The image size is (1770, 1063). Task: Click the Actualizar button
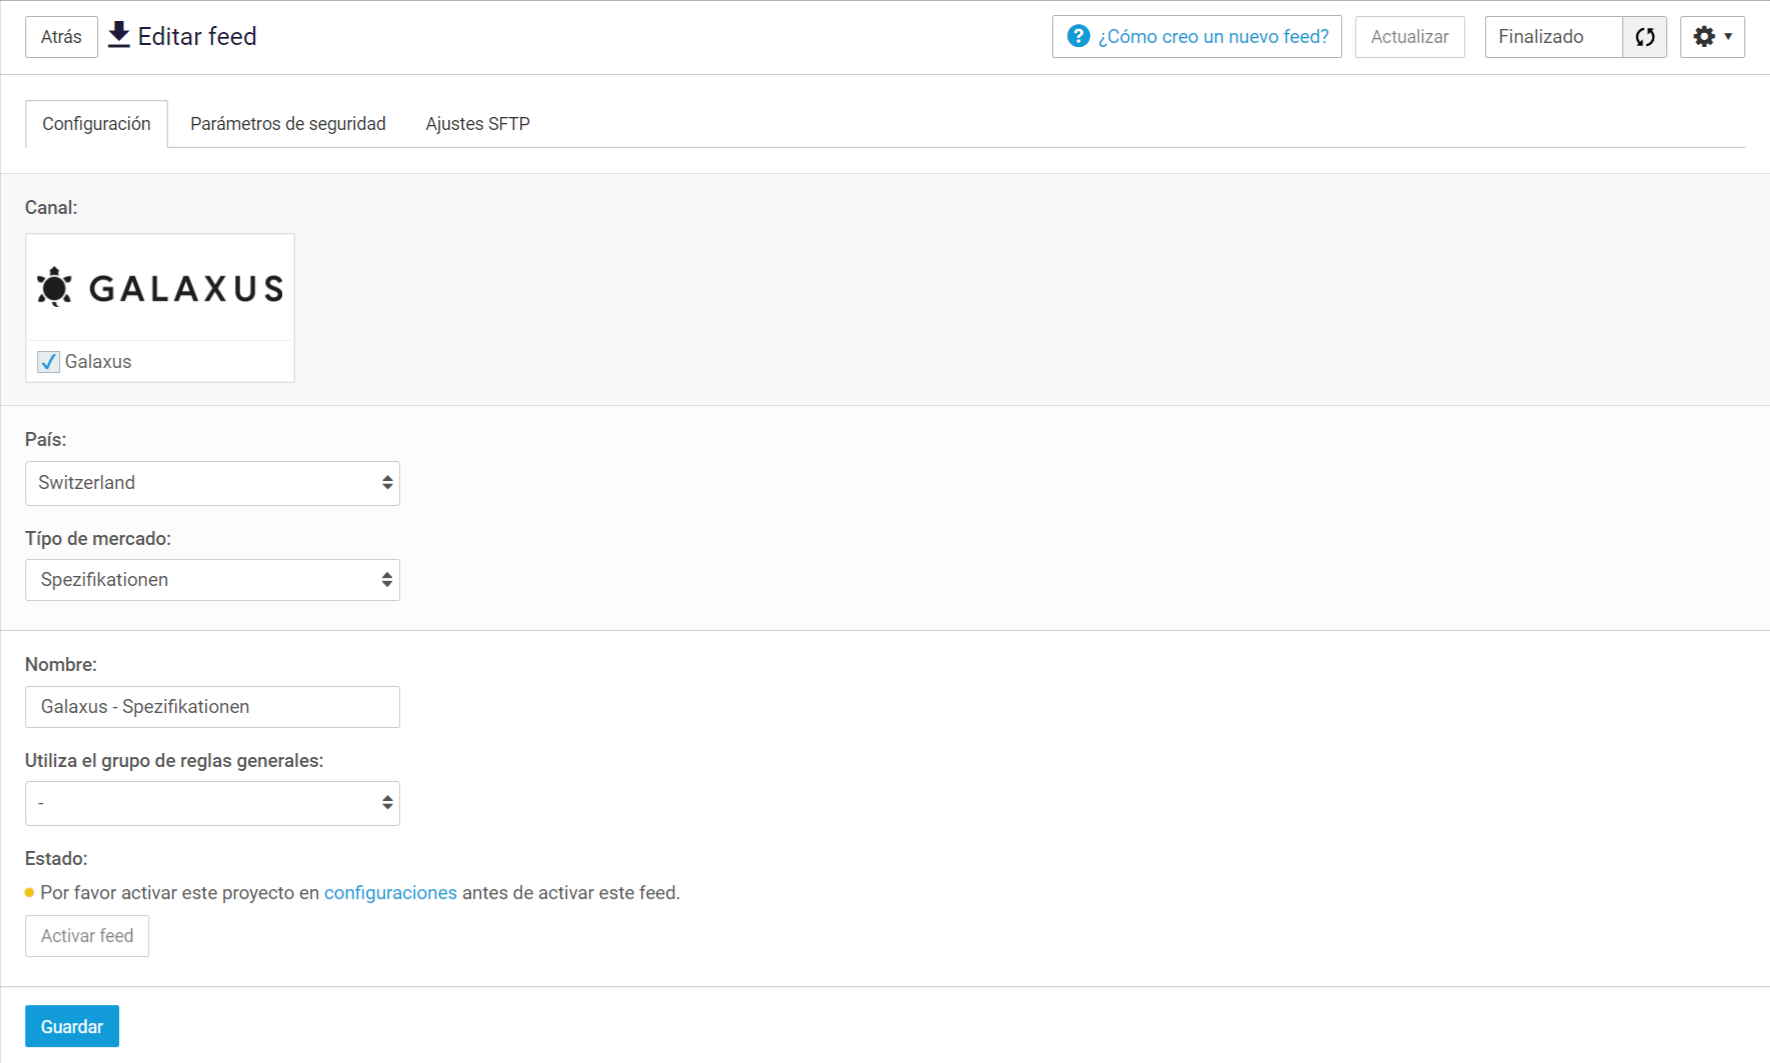pyautogui.click(x=1409, y=37)
